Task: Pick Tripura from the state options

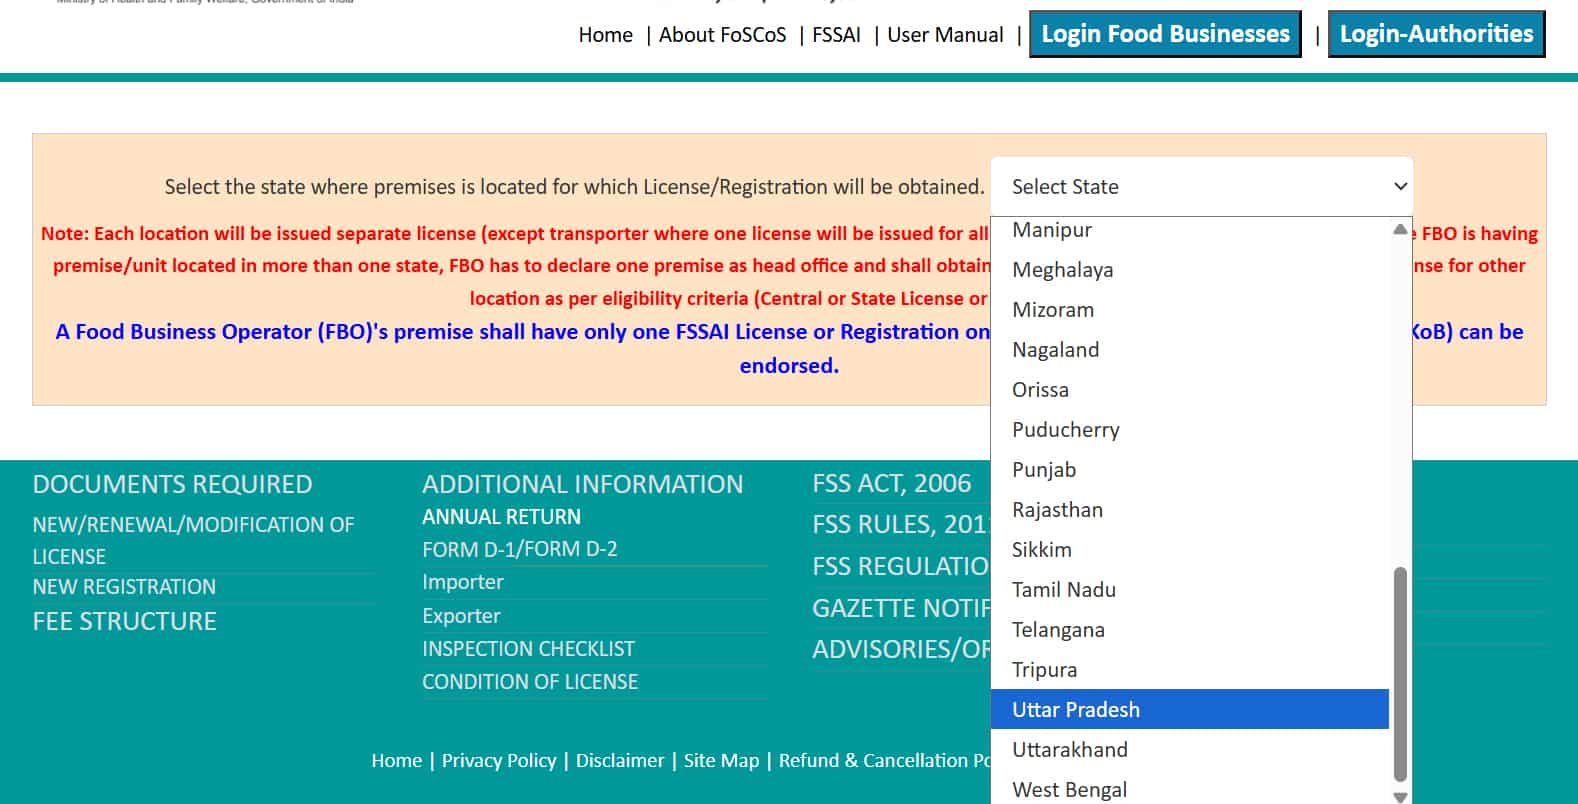Action: pos(1190,670)
